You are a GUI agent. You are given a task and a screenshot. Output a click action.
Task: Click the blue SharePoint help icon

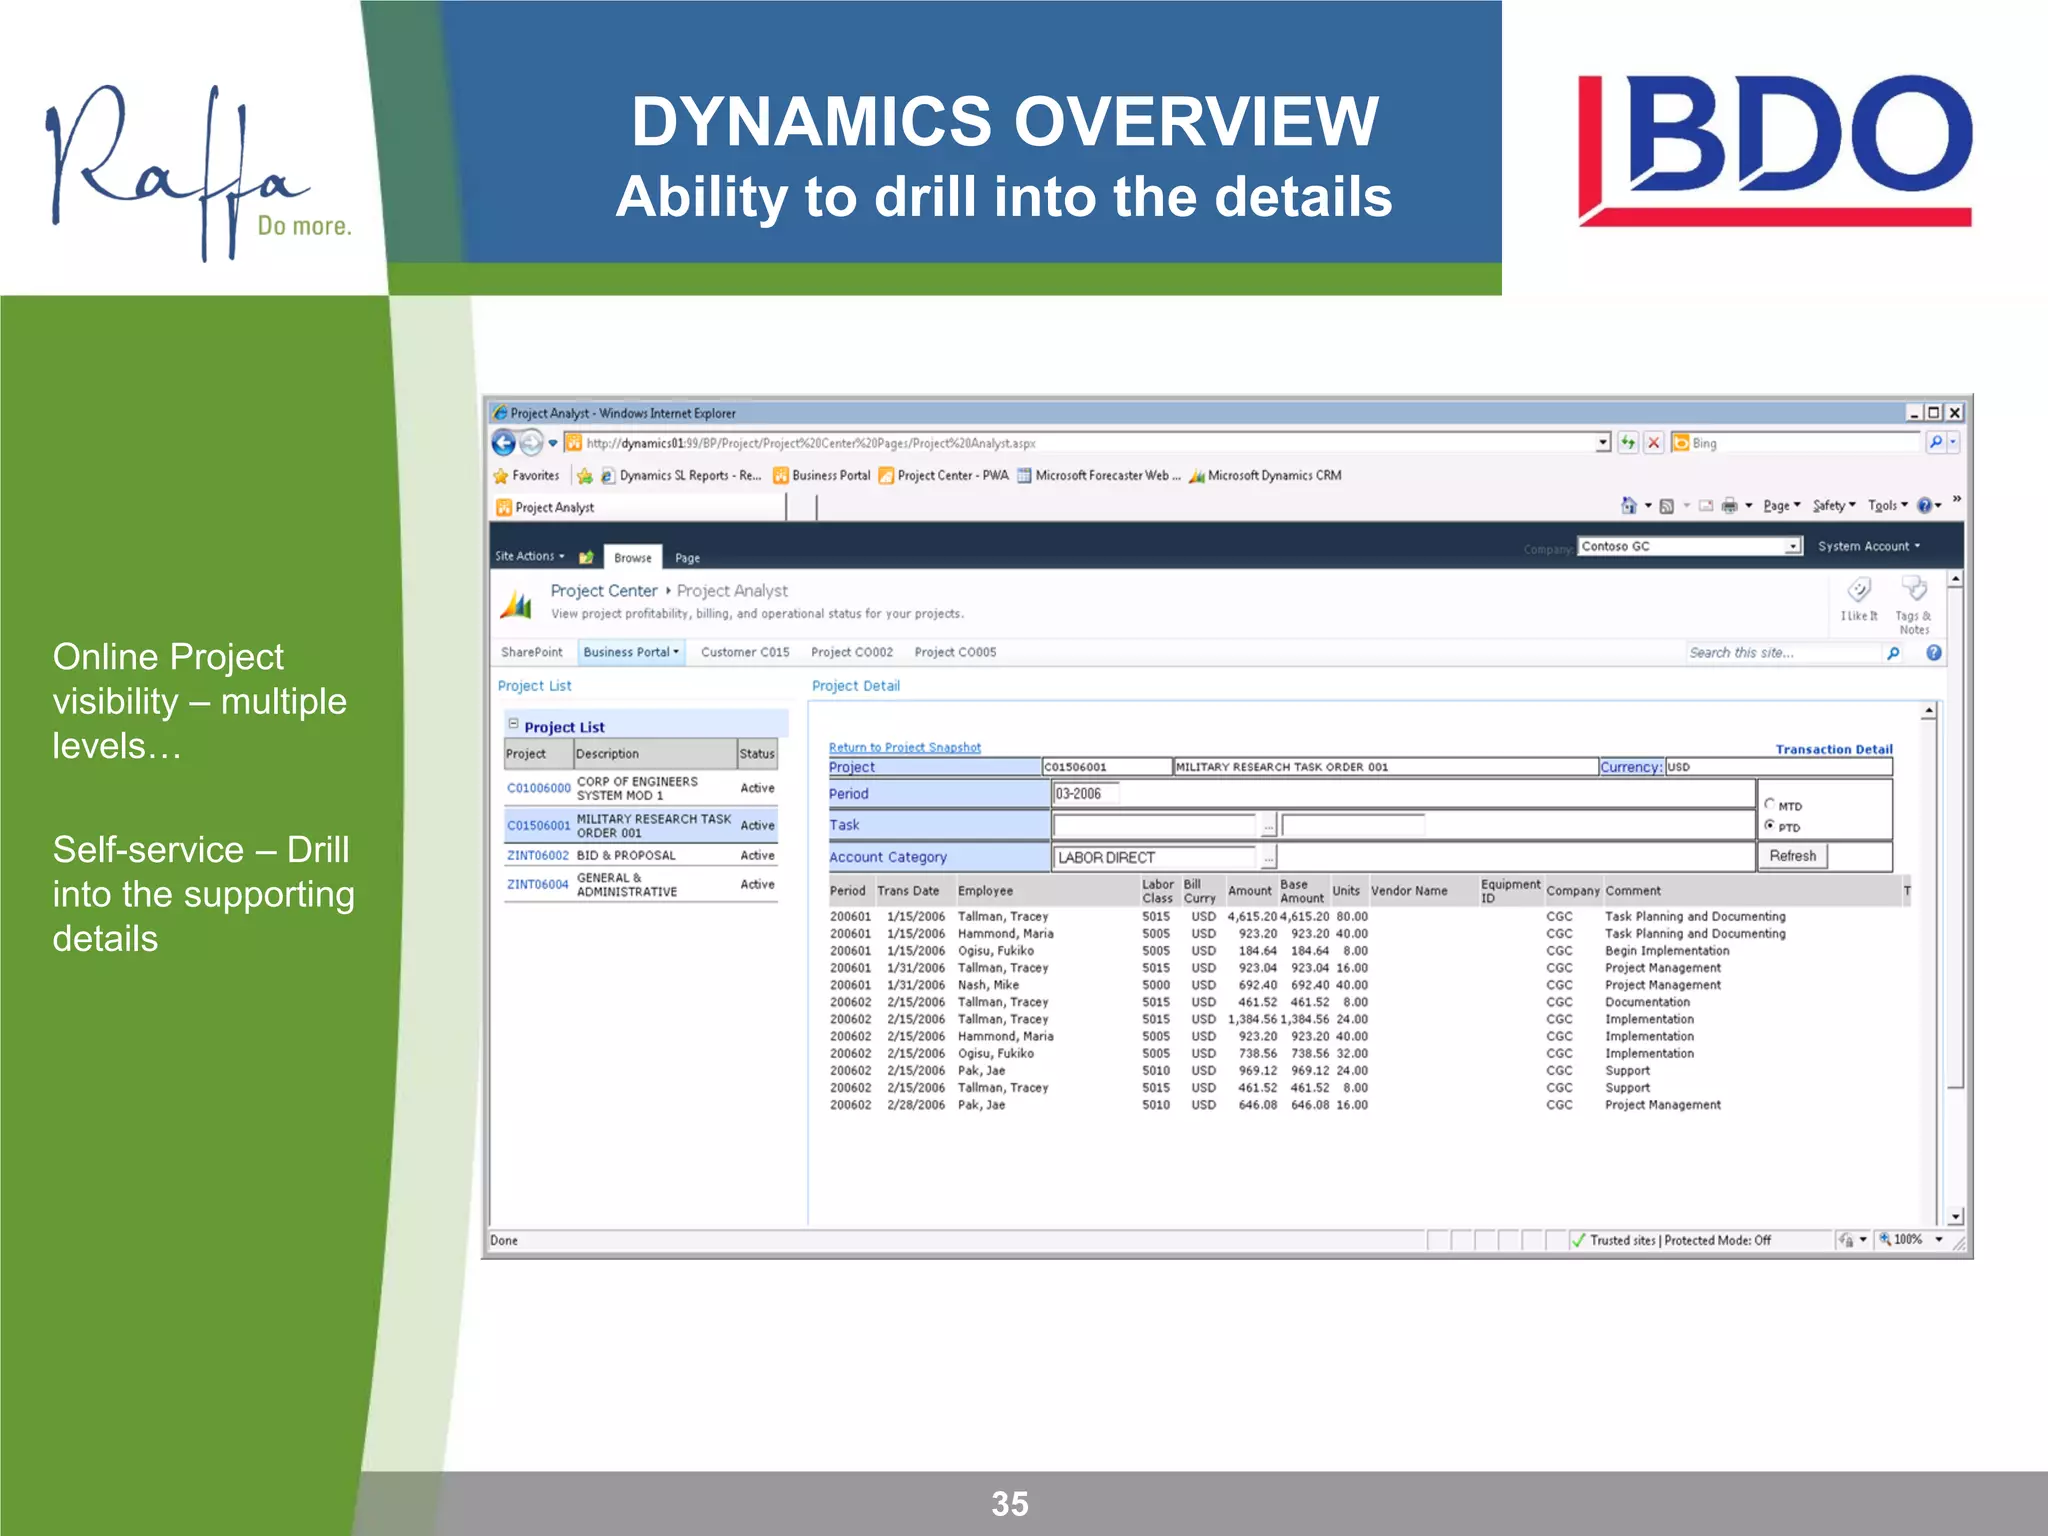1934,653
